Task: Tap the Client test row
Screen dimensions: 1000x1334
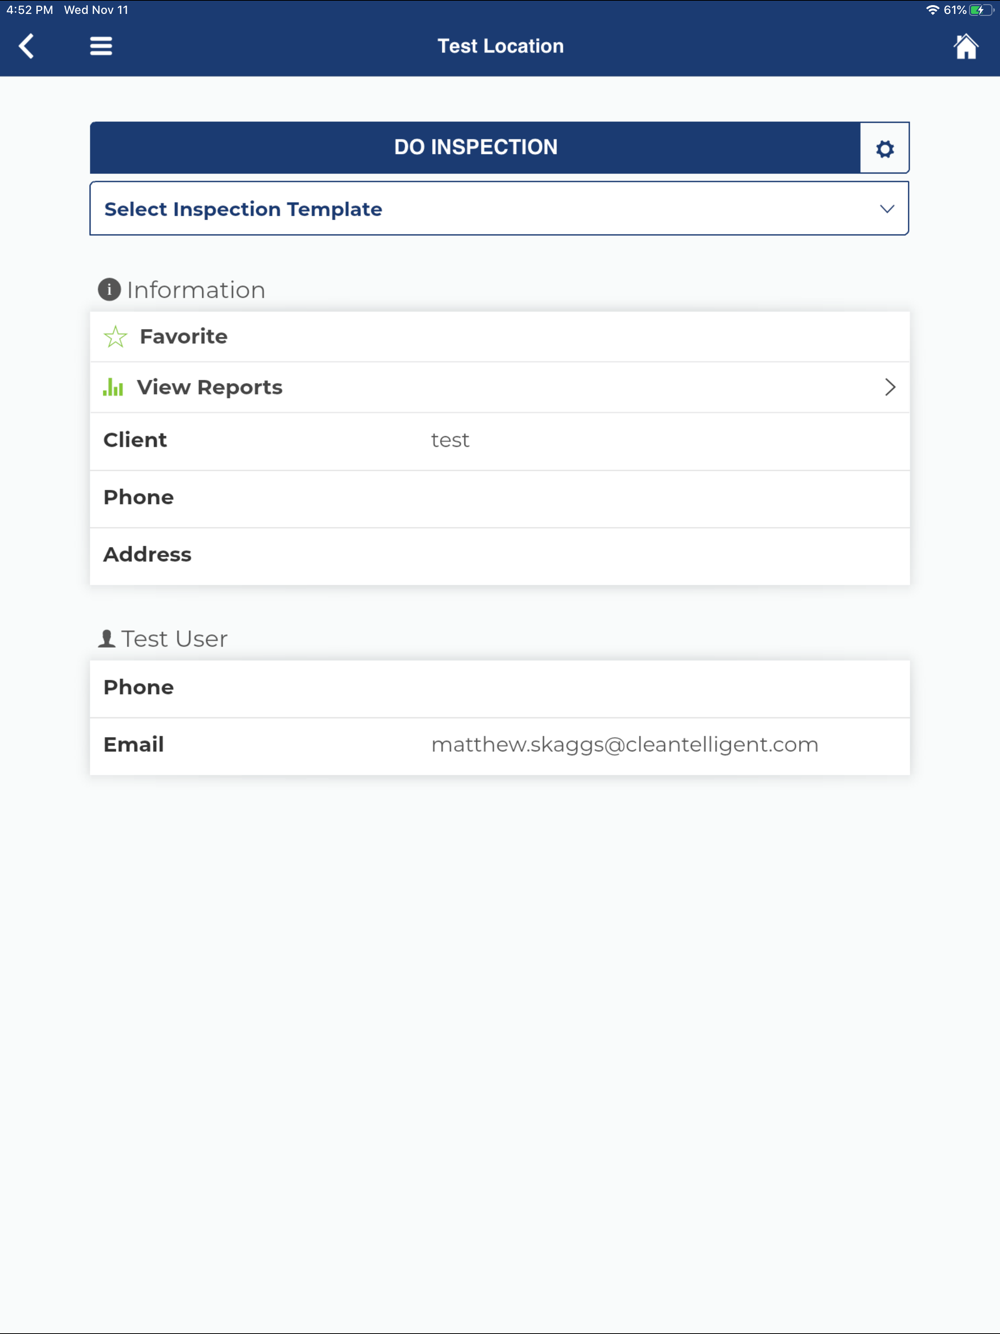Action: click(x=500, y=441)
